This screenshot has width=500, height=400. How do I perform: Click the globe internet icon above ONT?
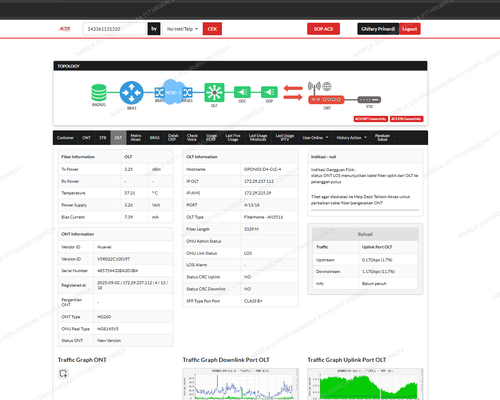point(327,86)
